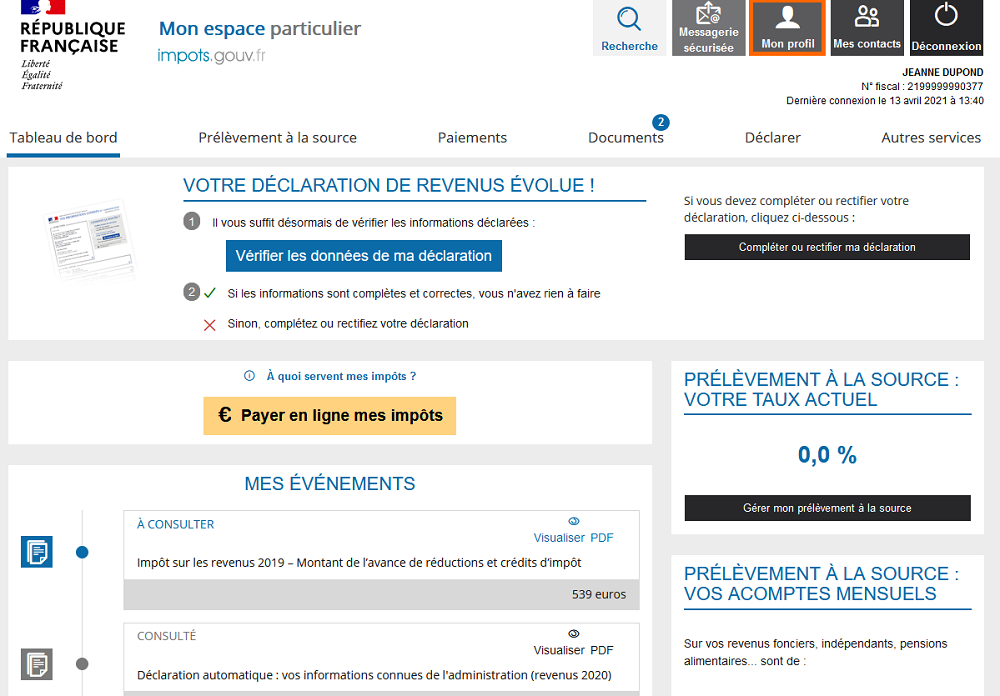Click info icon beside À quoi servent mes impôts
Screen dimensions: 1000x696
coord(250,377)
